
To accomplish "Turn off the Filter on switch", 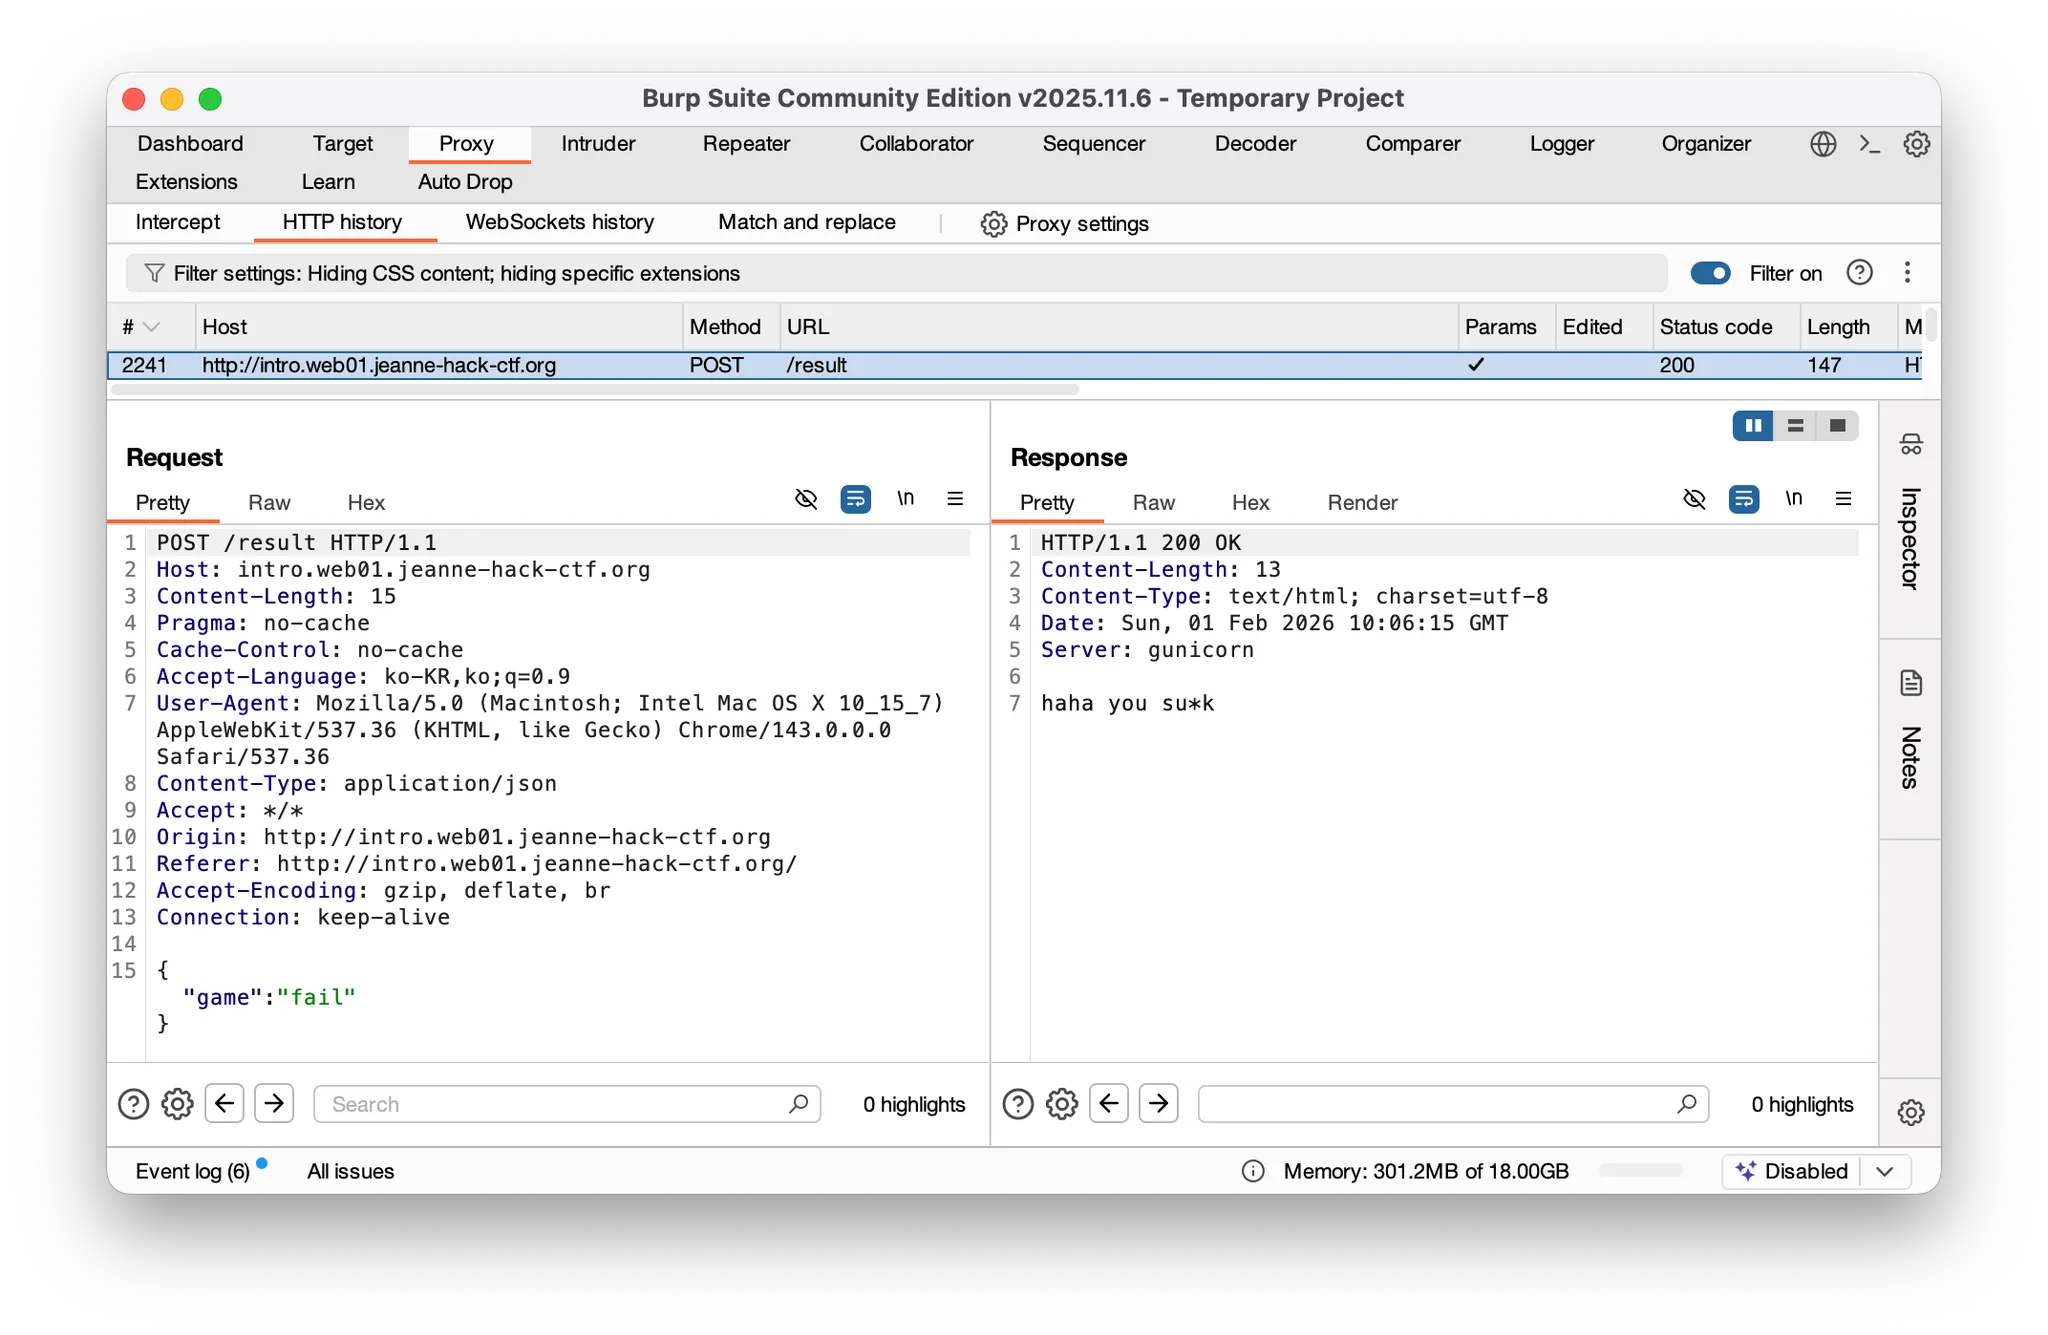I will point(1710,273).
